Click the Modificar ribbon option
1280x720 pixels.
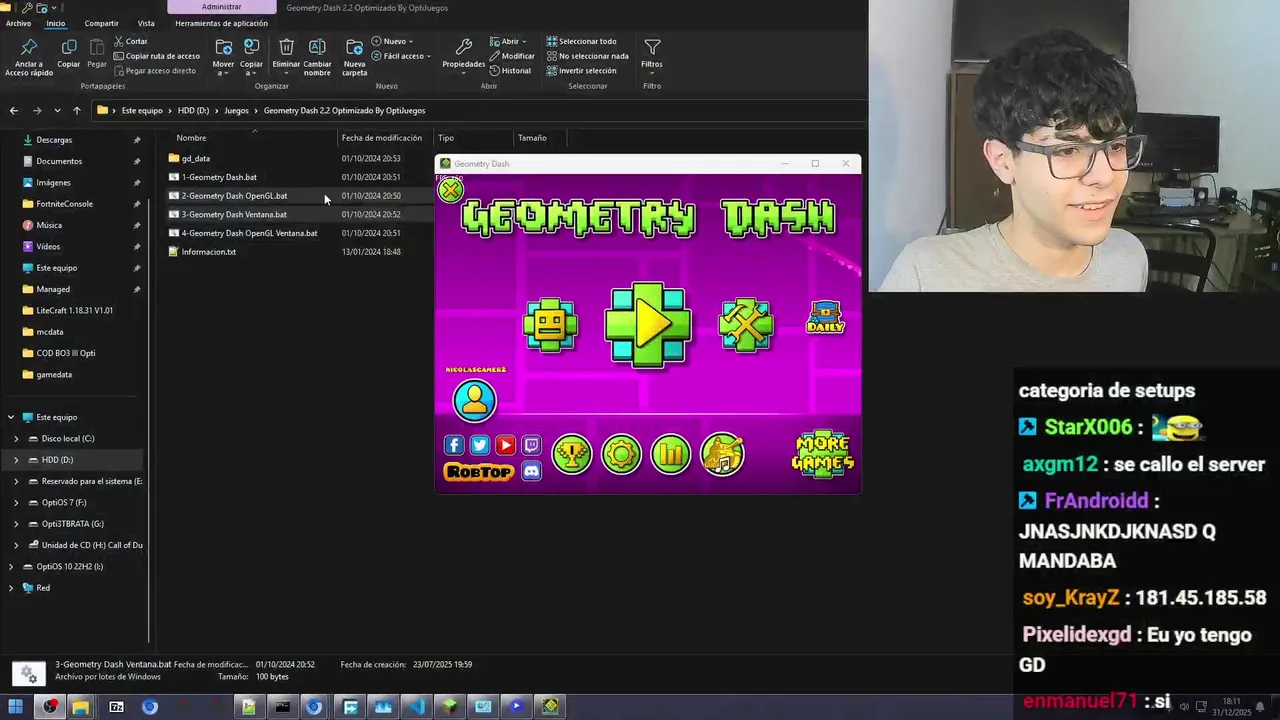(512, 56)
